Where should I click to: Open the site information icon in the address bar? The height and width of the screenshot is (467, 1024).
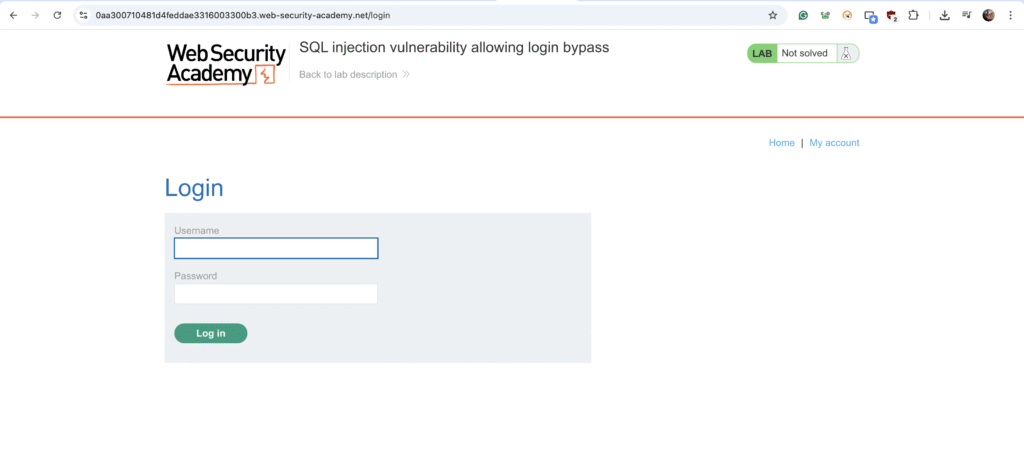click(x=84, y=15)
